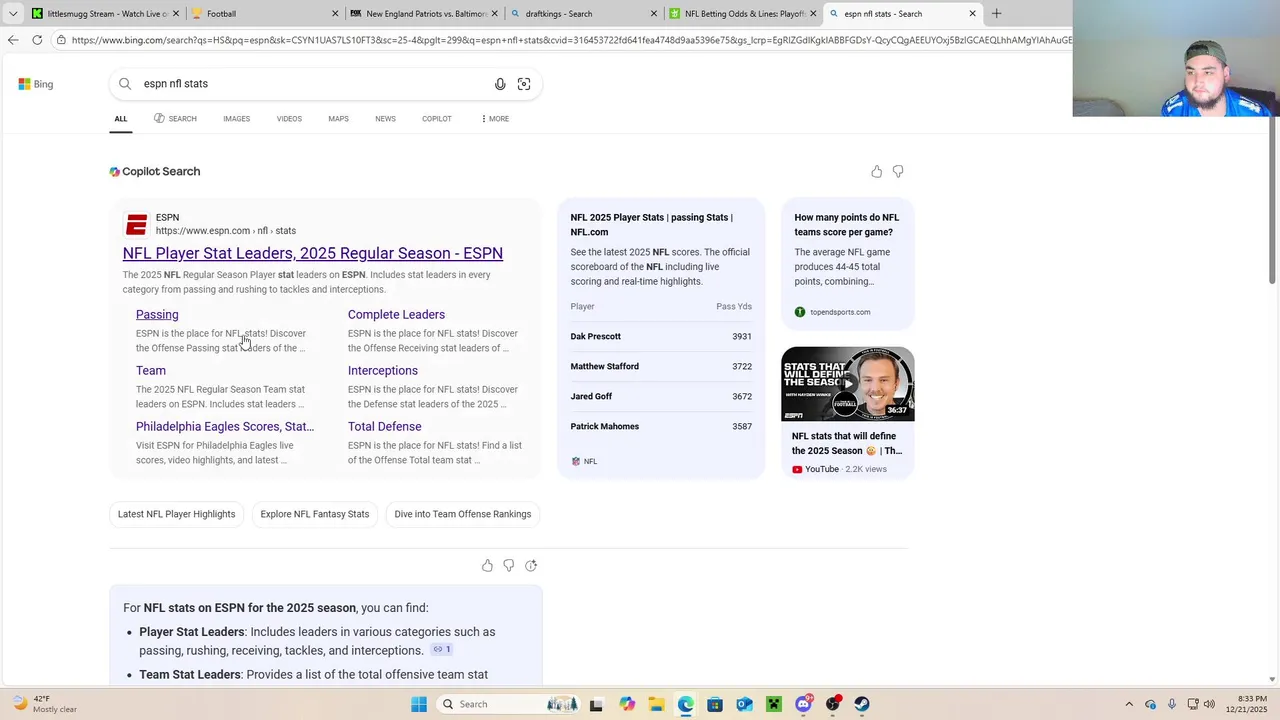Switch to the Football browser tab
Screen dimensions: 1280x720
click(264, 14)
